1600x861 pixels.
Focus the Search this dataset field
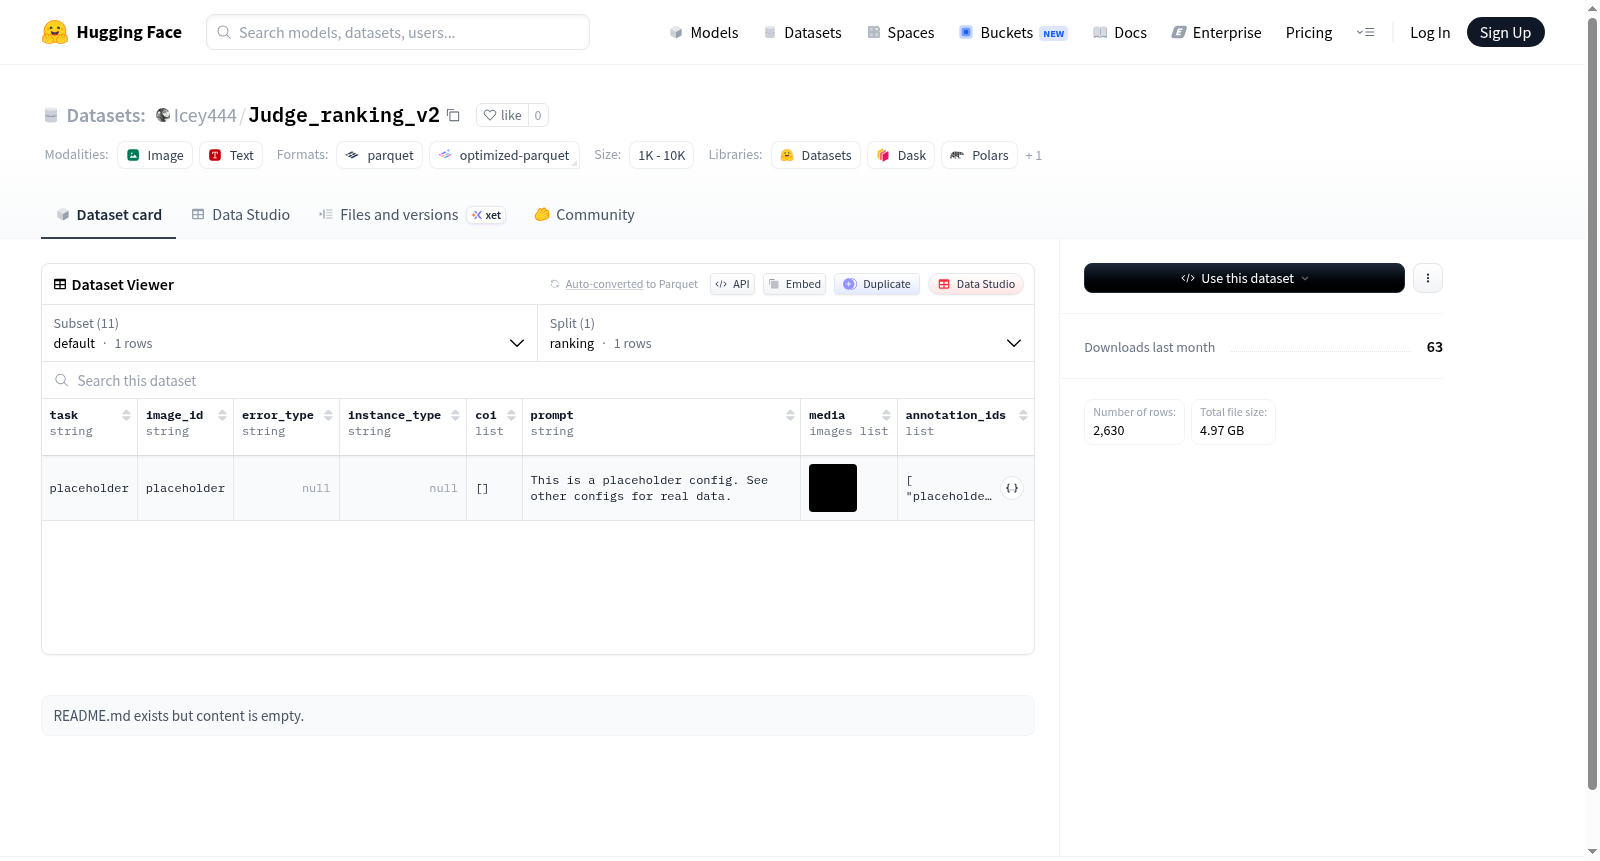coord(538,380)
